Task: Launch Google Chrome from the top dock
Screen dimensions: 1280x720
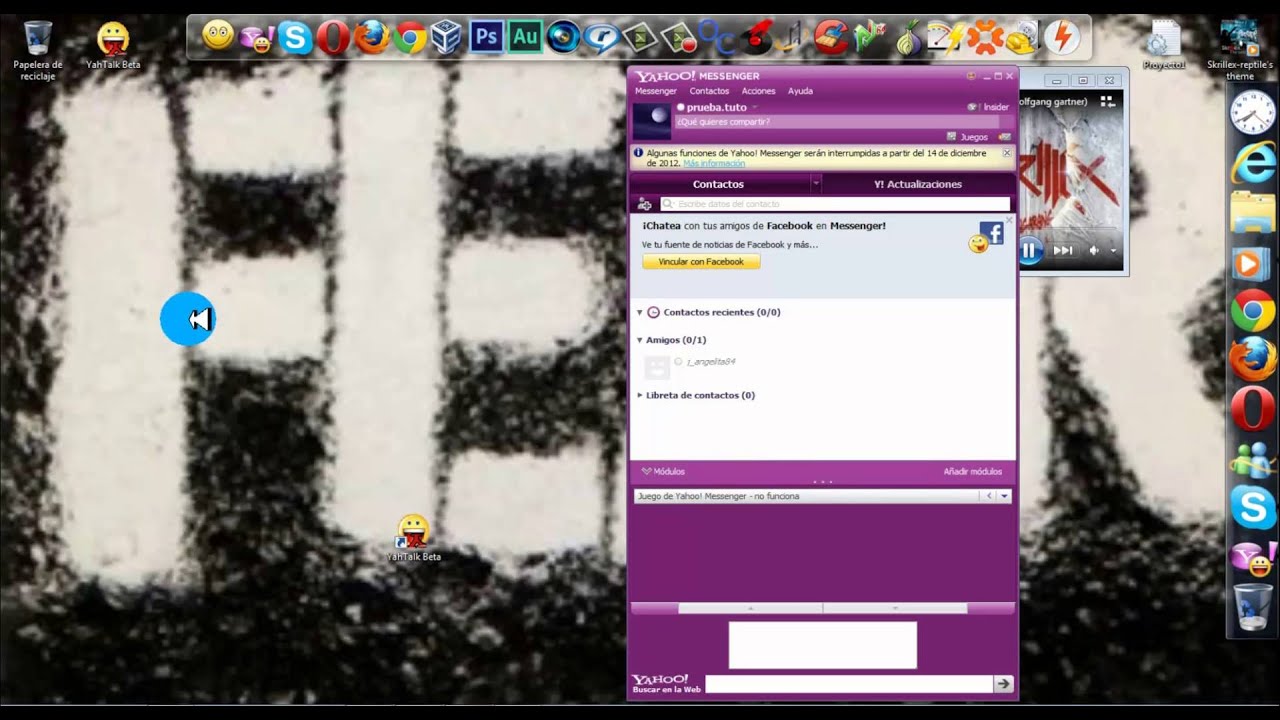Action: point(409,38)
